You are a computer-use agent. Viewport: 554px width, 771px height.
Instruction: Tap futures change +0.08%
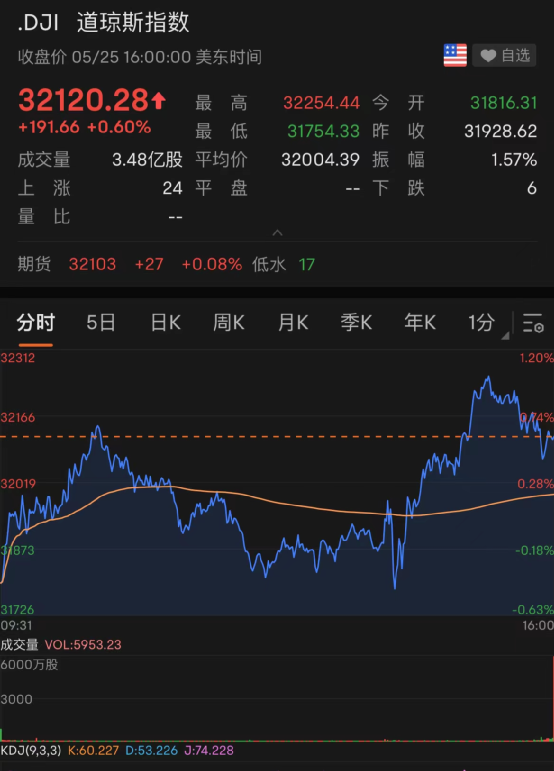click(x=212, y=265)
